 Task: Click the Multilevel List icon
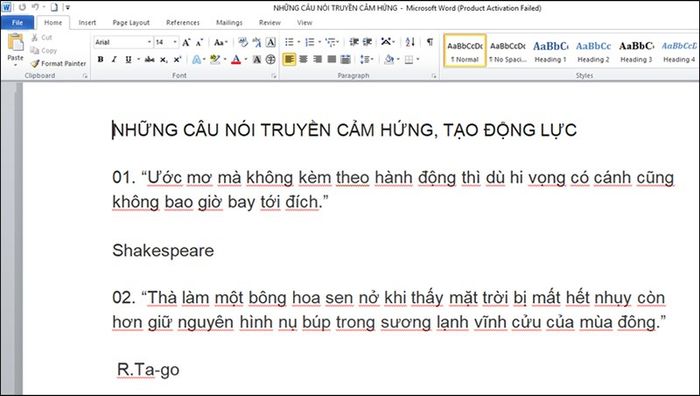pyautogui.click(x=330, y=42)
